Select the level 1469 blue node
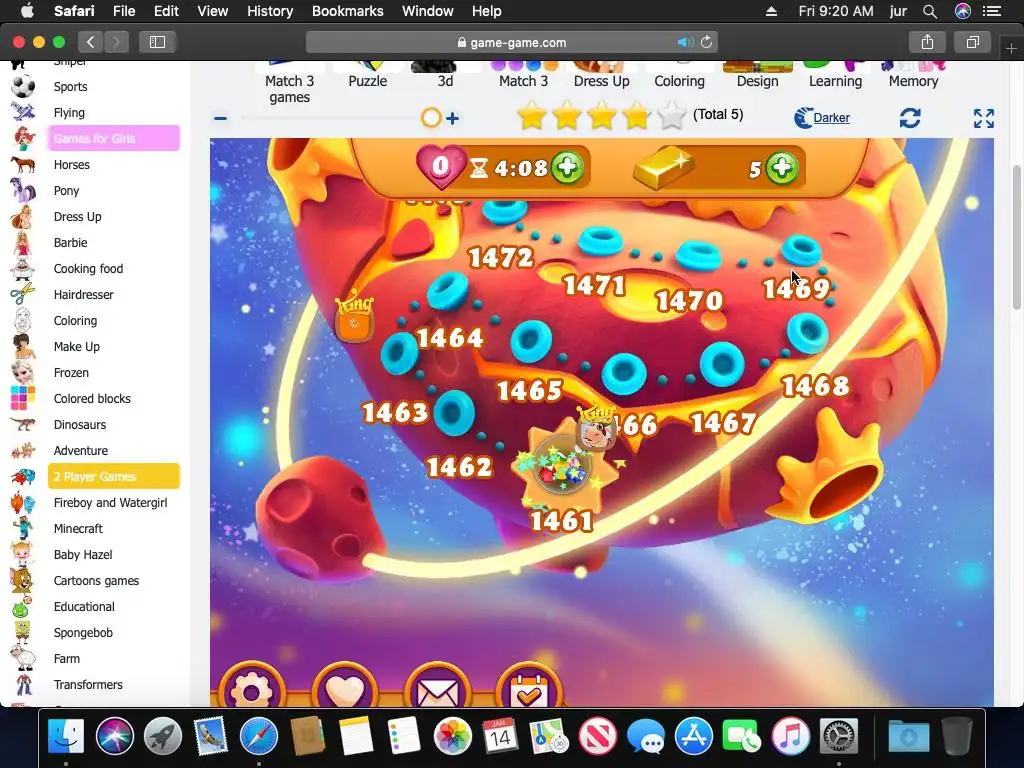This screenshot has height=768, width=1024. tap(801, 250)
